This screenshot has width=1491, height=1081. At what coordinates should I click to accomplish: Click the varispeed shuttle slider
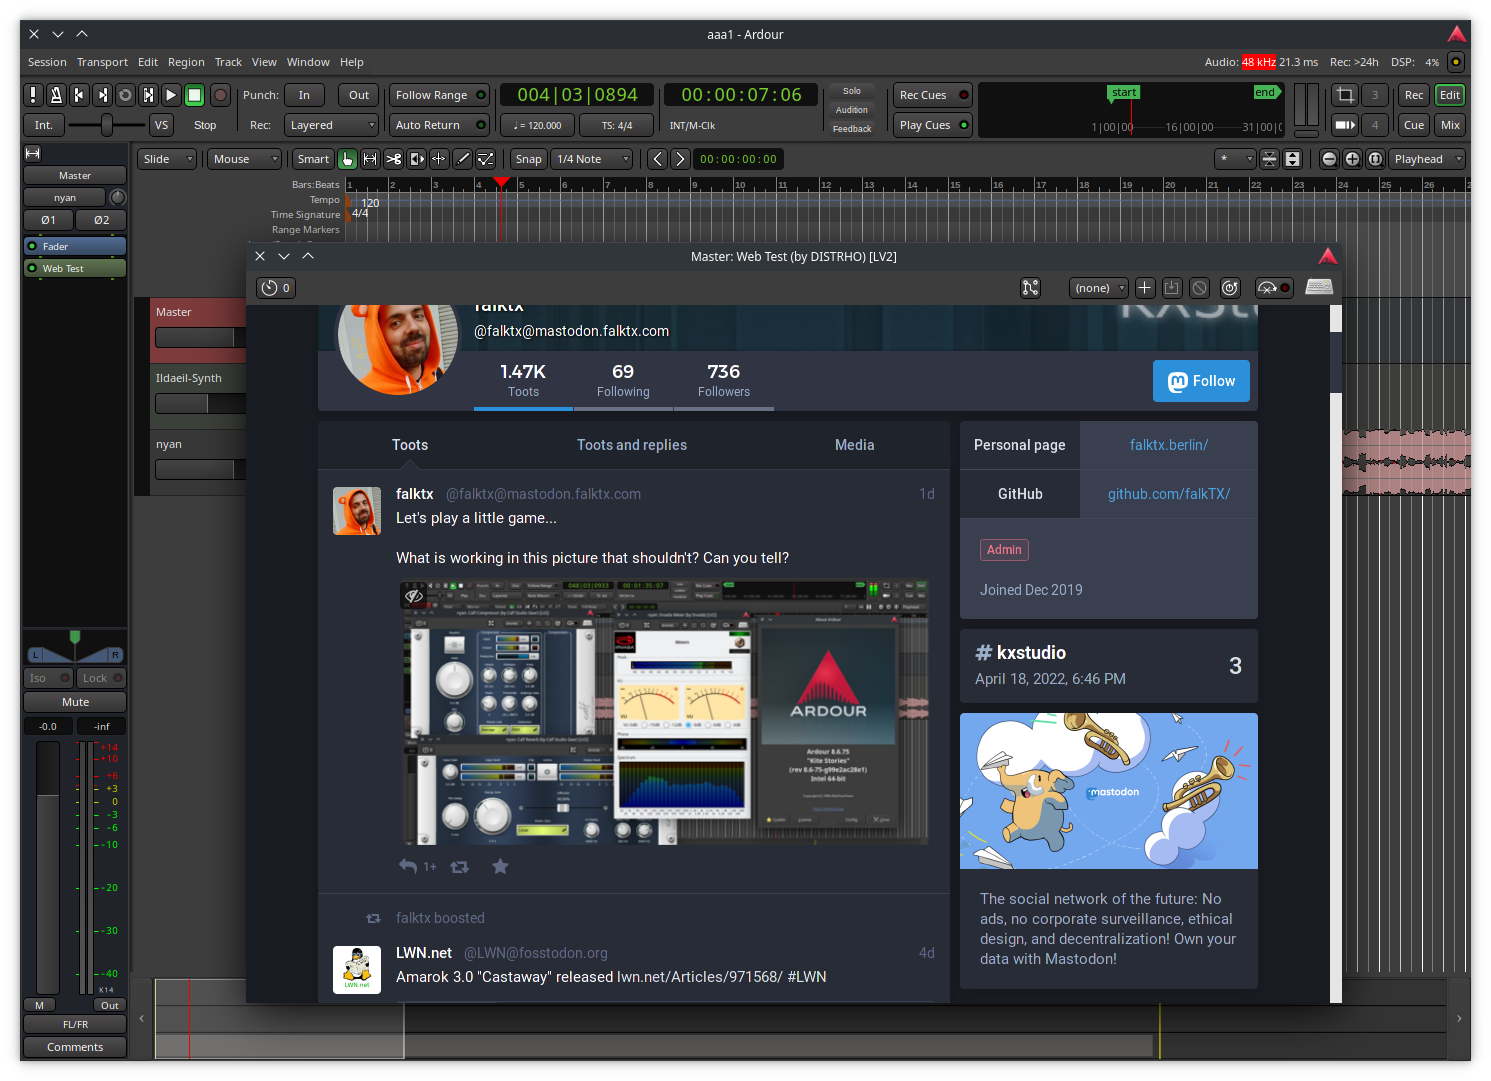[107, 125]
